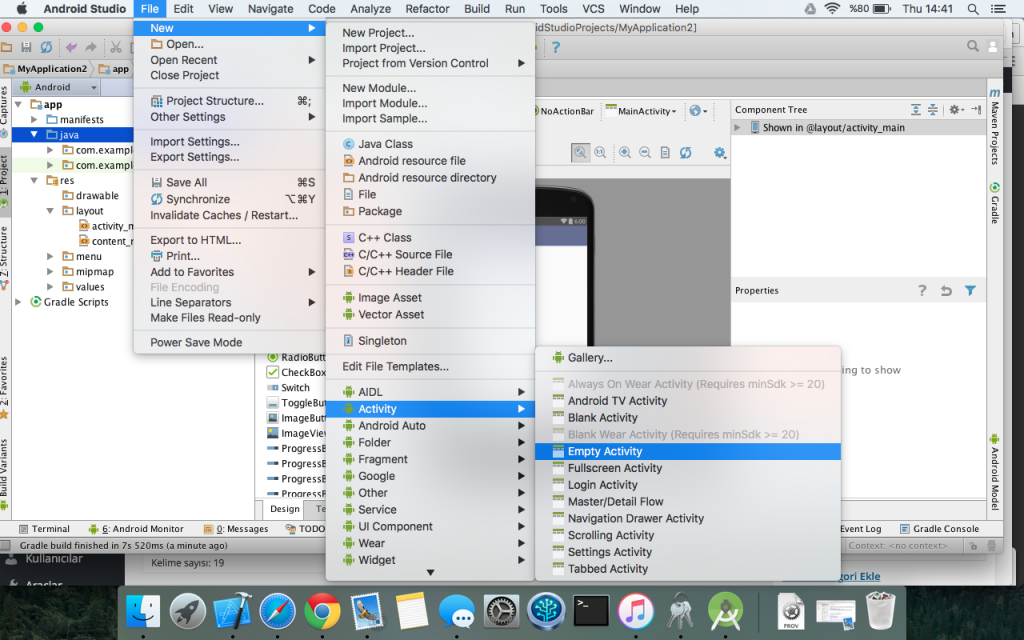
Task: Select CheckBox widget in palette
Action: pos(296,372)
